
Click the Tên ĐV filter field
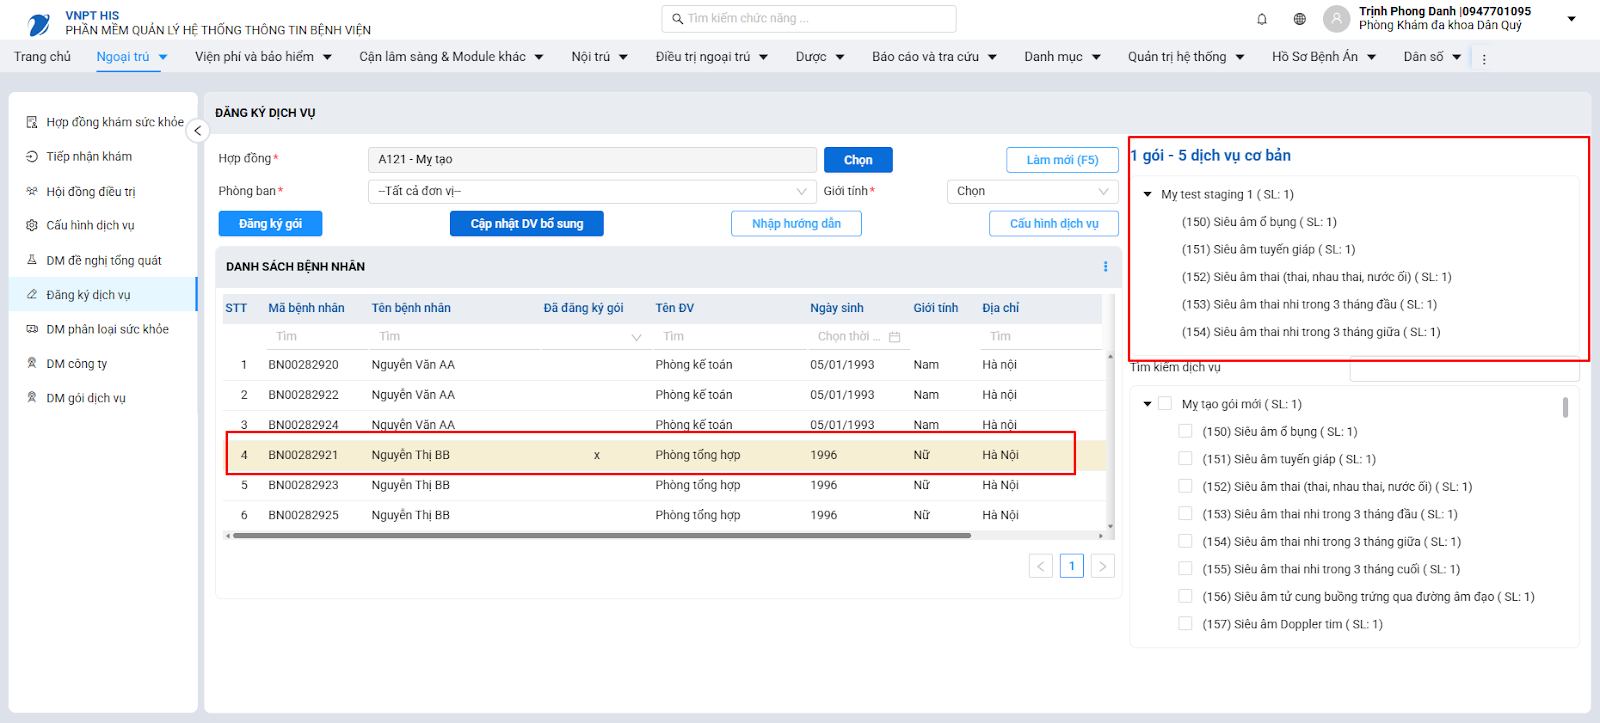[730, 337]
